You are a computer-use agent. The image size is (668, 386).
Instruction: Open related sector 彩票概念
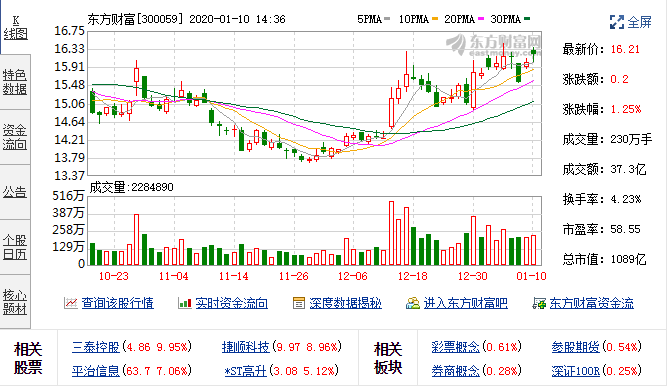coord(455,347)
